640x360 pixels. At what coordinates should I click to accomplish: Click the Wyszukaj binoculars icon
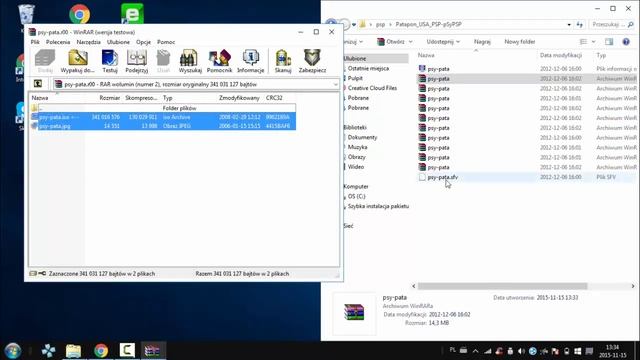coord(190,61)
